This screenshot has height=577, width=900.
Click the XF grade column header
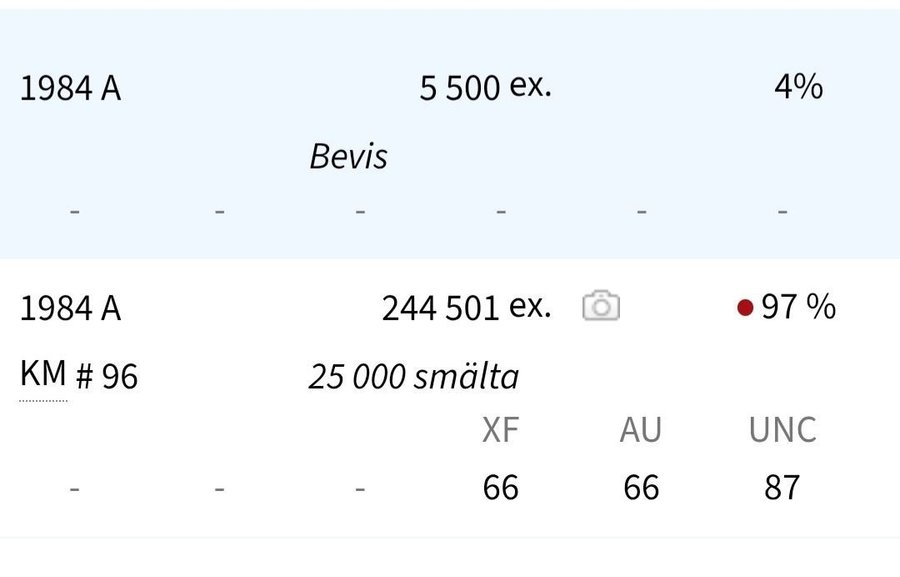[x=500, y=430]
